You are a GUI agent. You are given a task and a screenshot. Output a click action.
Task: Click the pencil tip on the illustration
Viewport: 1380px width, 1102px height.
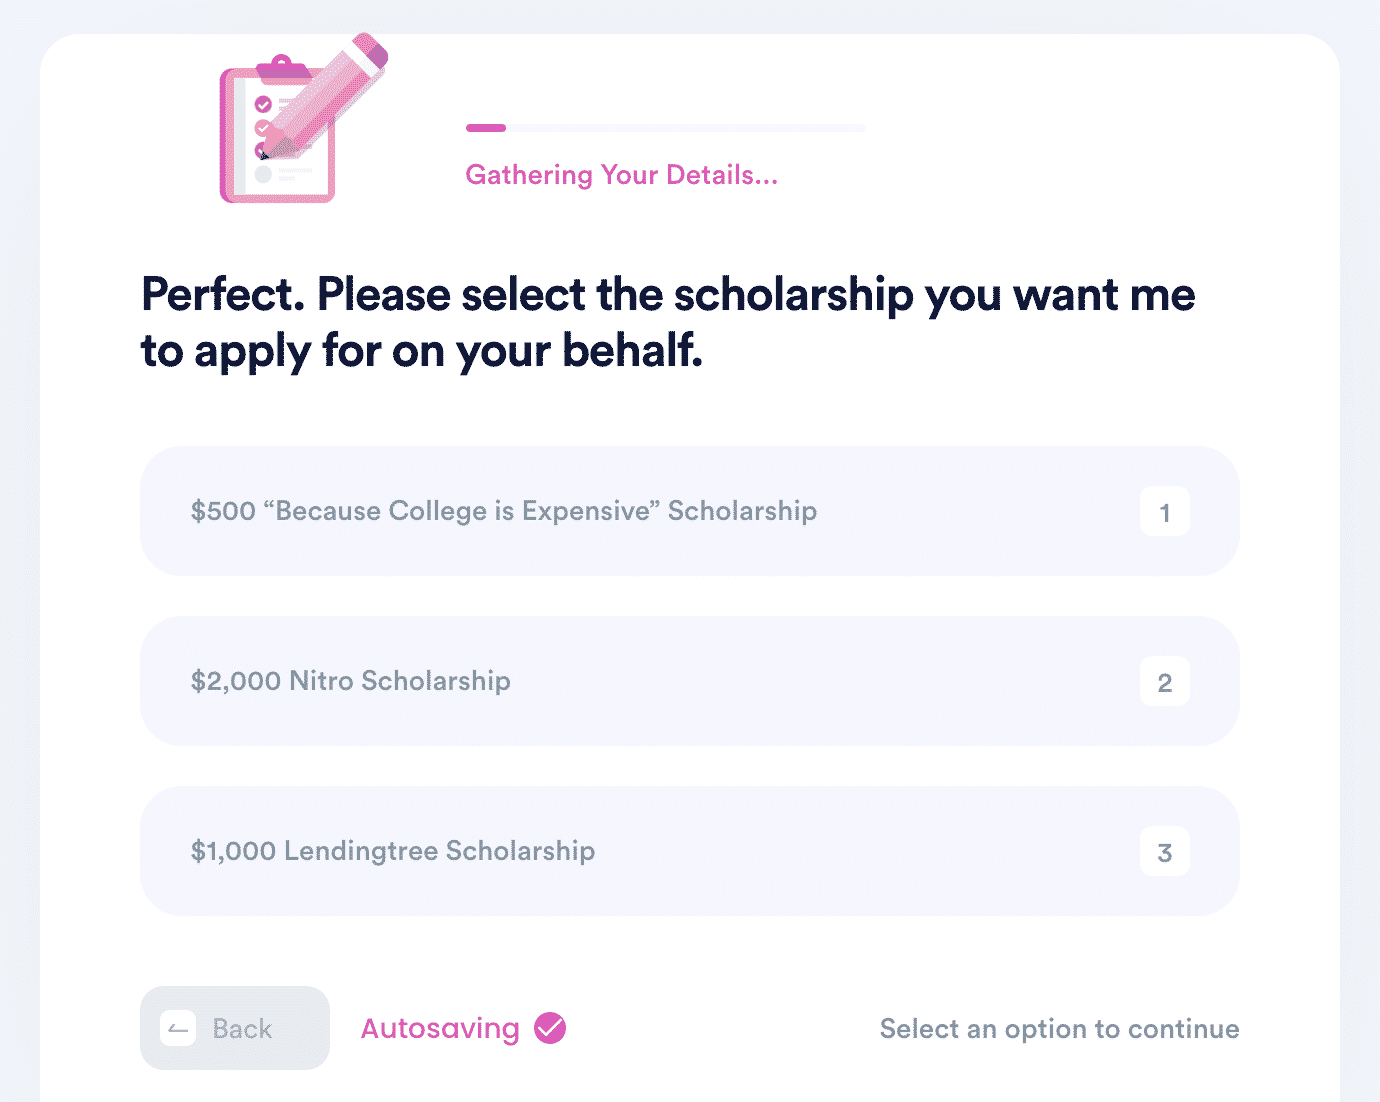click(x=265, y=155)
